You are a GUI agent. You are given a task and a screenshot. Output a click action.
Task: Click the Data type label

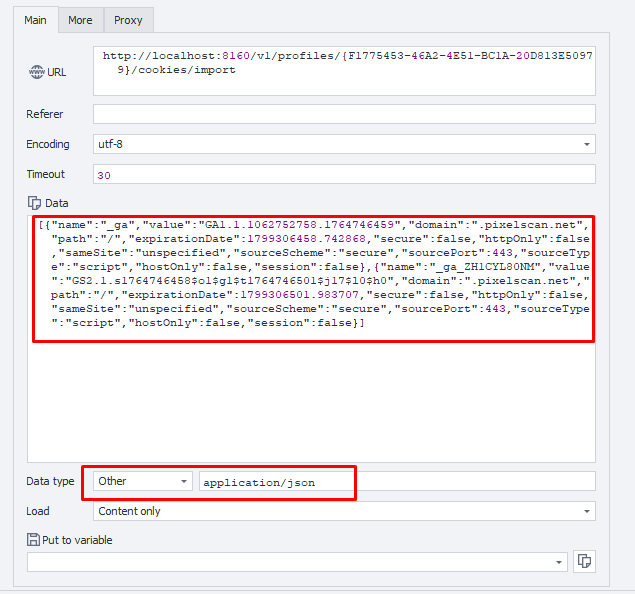pos(50,481)
